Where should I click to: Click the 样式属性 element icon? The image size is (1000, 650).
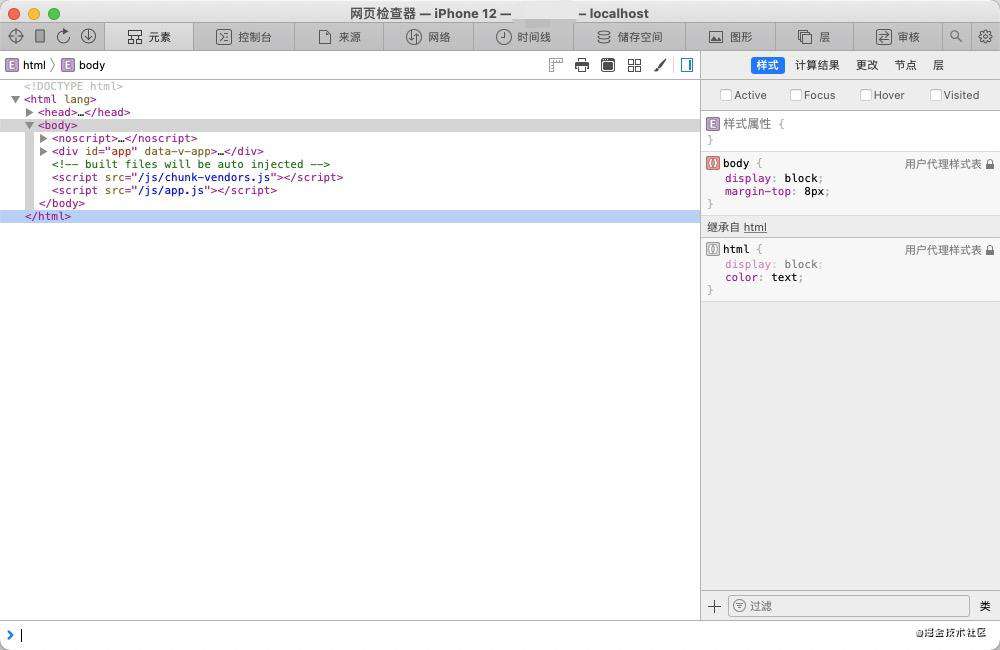(x=713, y=124)
